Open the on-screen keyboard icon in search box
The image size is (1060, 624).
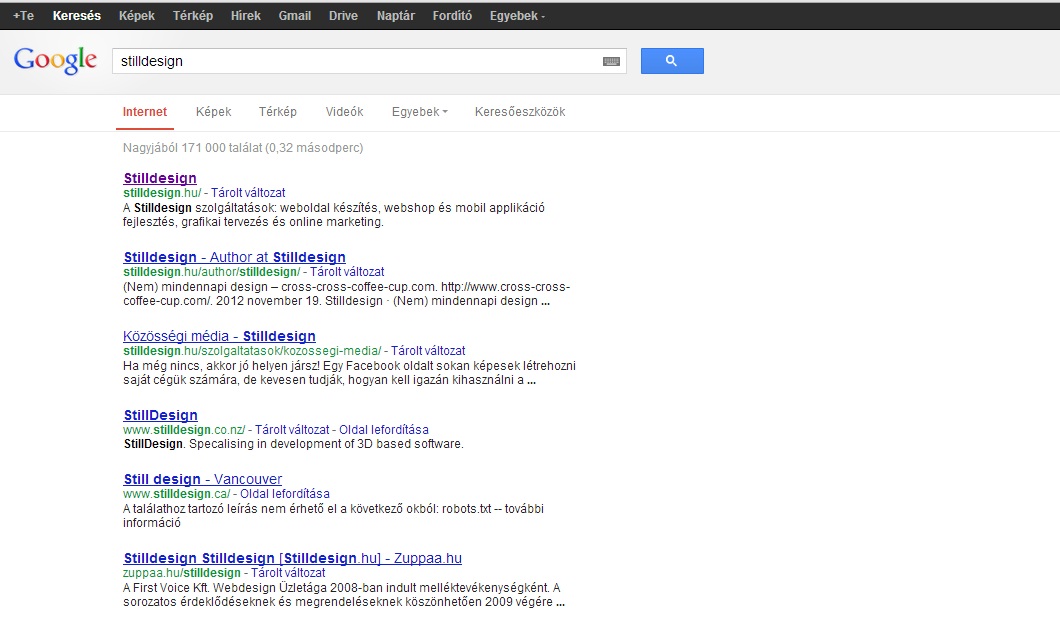(x=611, y=62)
